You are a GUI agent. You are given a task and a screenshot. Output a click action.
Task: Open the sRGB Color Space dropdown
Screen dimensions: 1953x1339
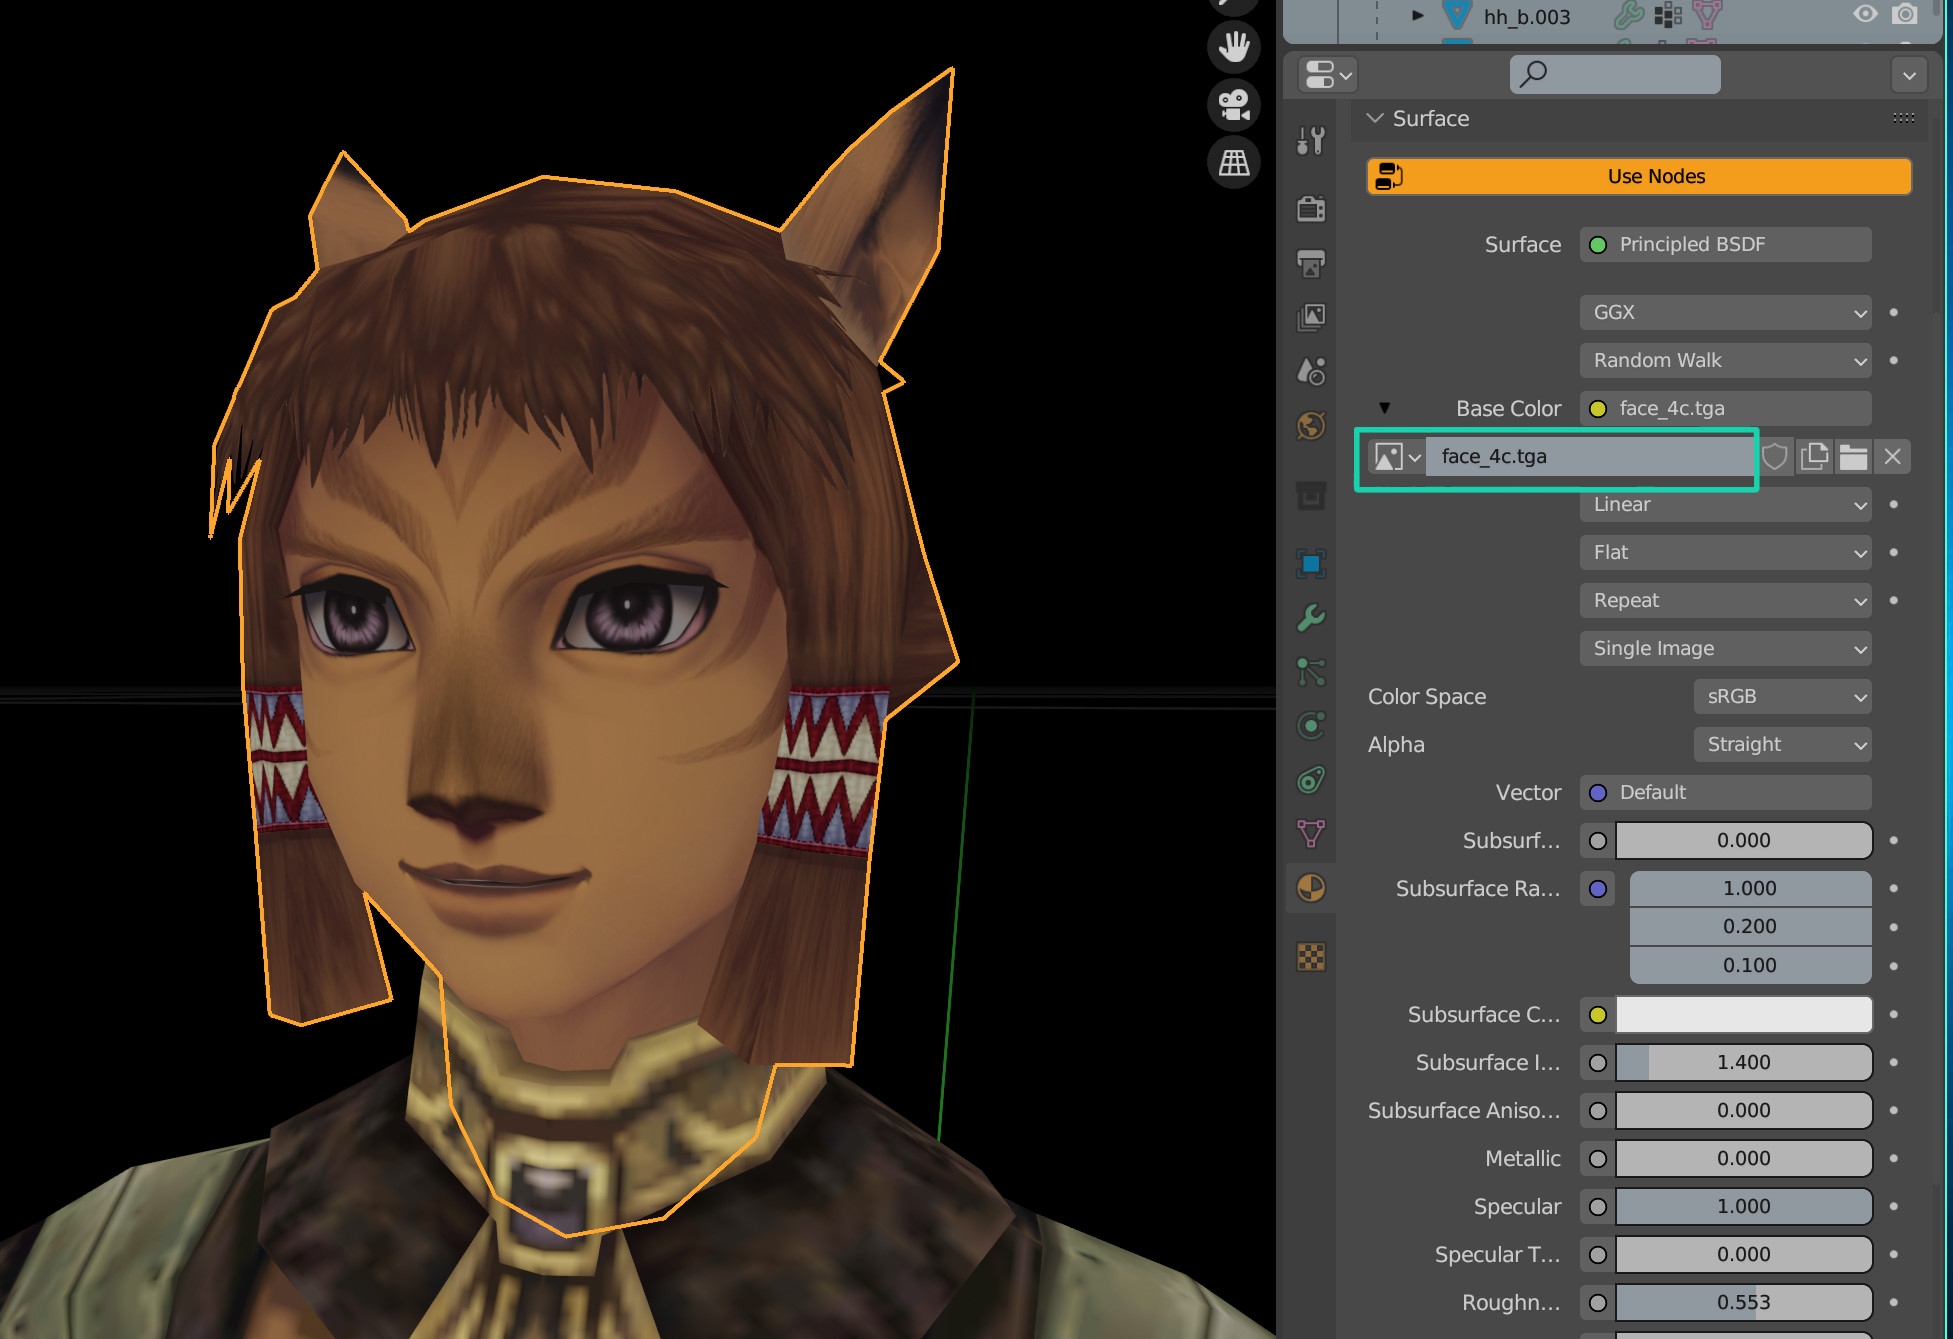[1782, 697]
